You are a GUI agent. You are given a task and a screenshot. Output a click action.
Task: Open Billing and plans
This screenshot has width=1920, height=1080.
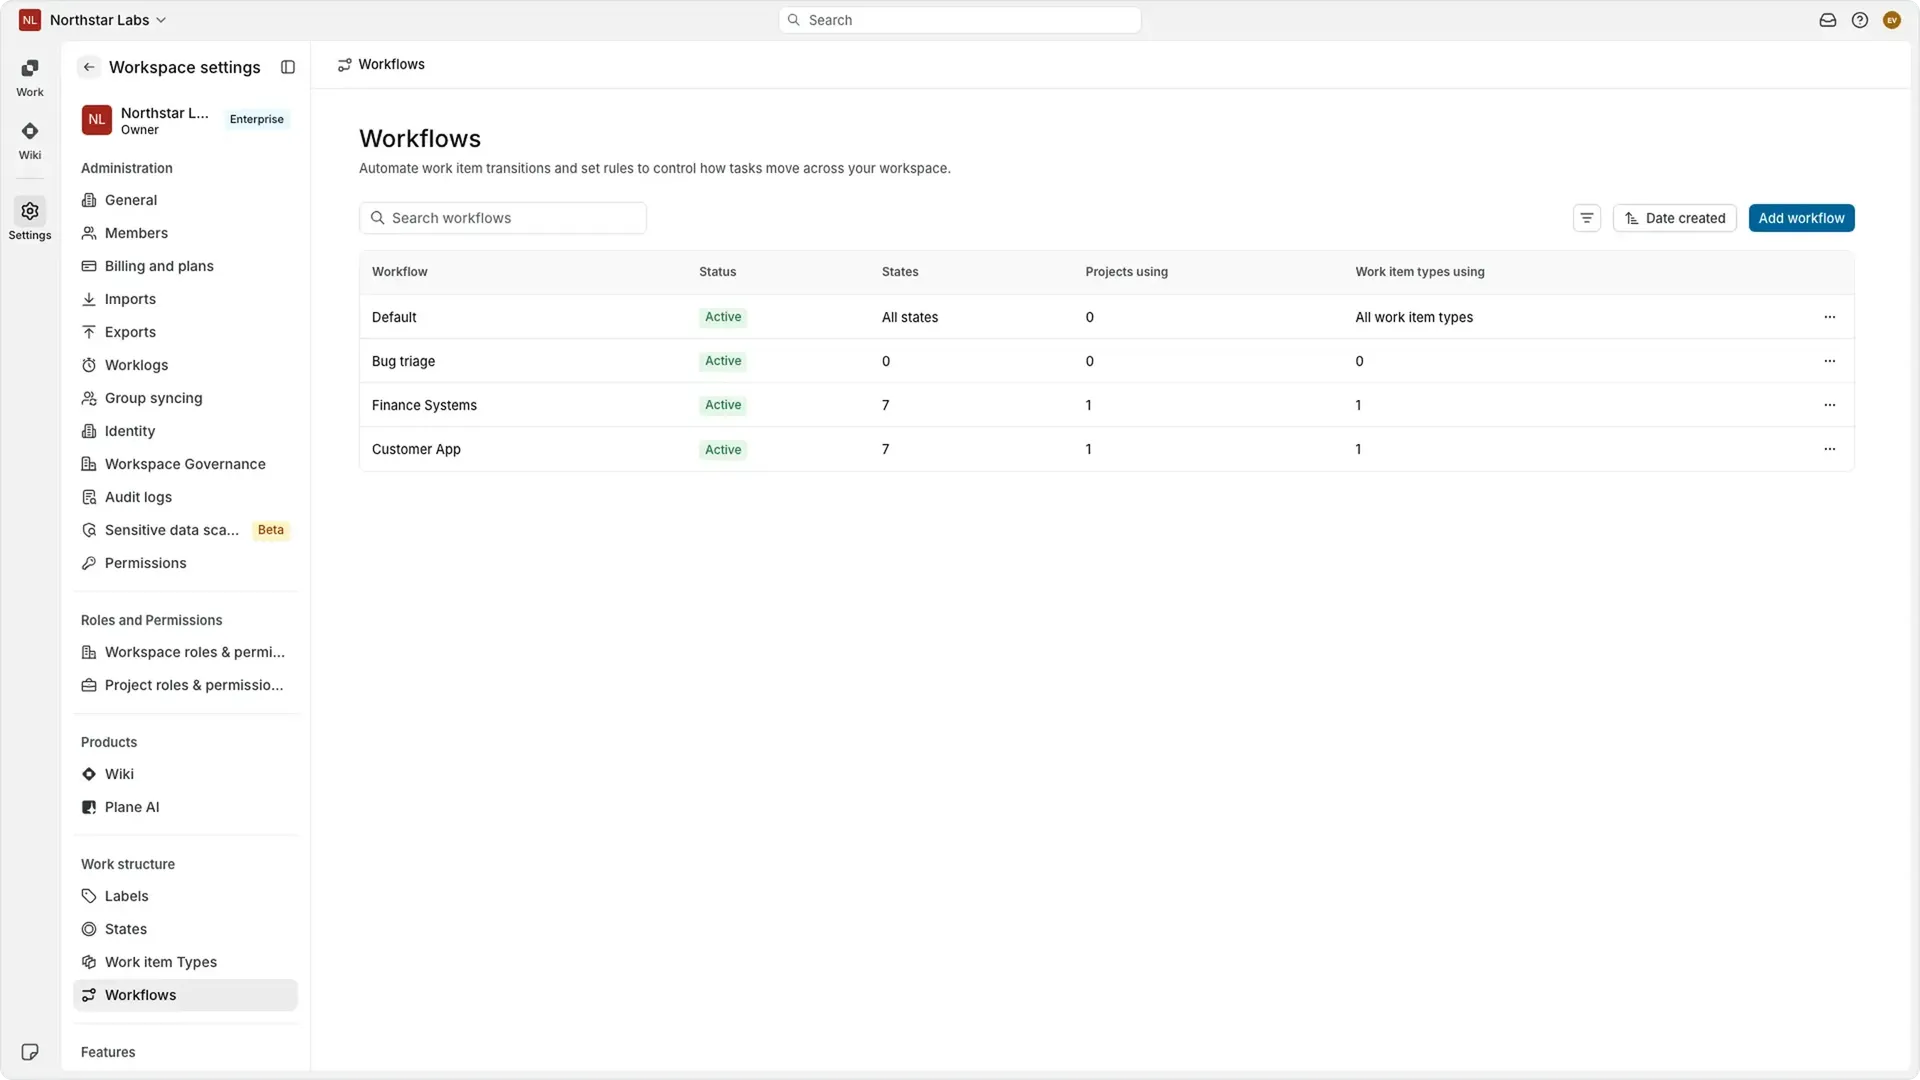tap(185, 266)
